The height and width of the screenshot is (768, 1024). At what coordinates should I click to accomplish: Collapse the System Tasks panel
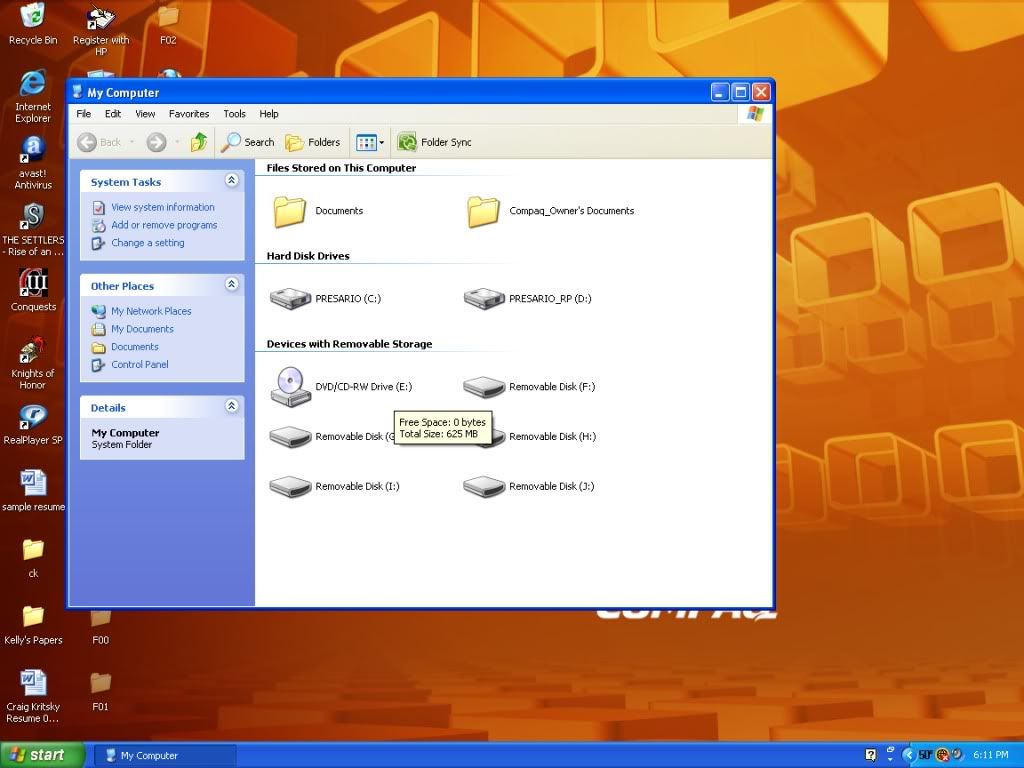(x=231, y=180)
